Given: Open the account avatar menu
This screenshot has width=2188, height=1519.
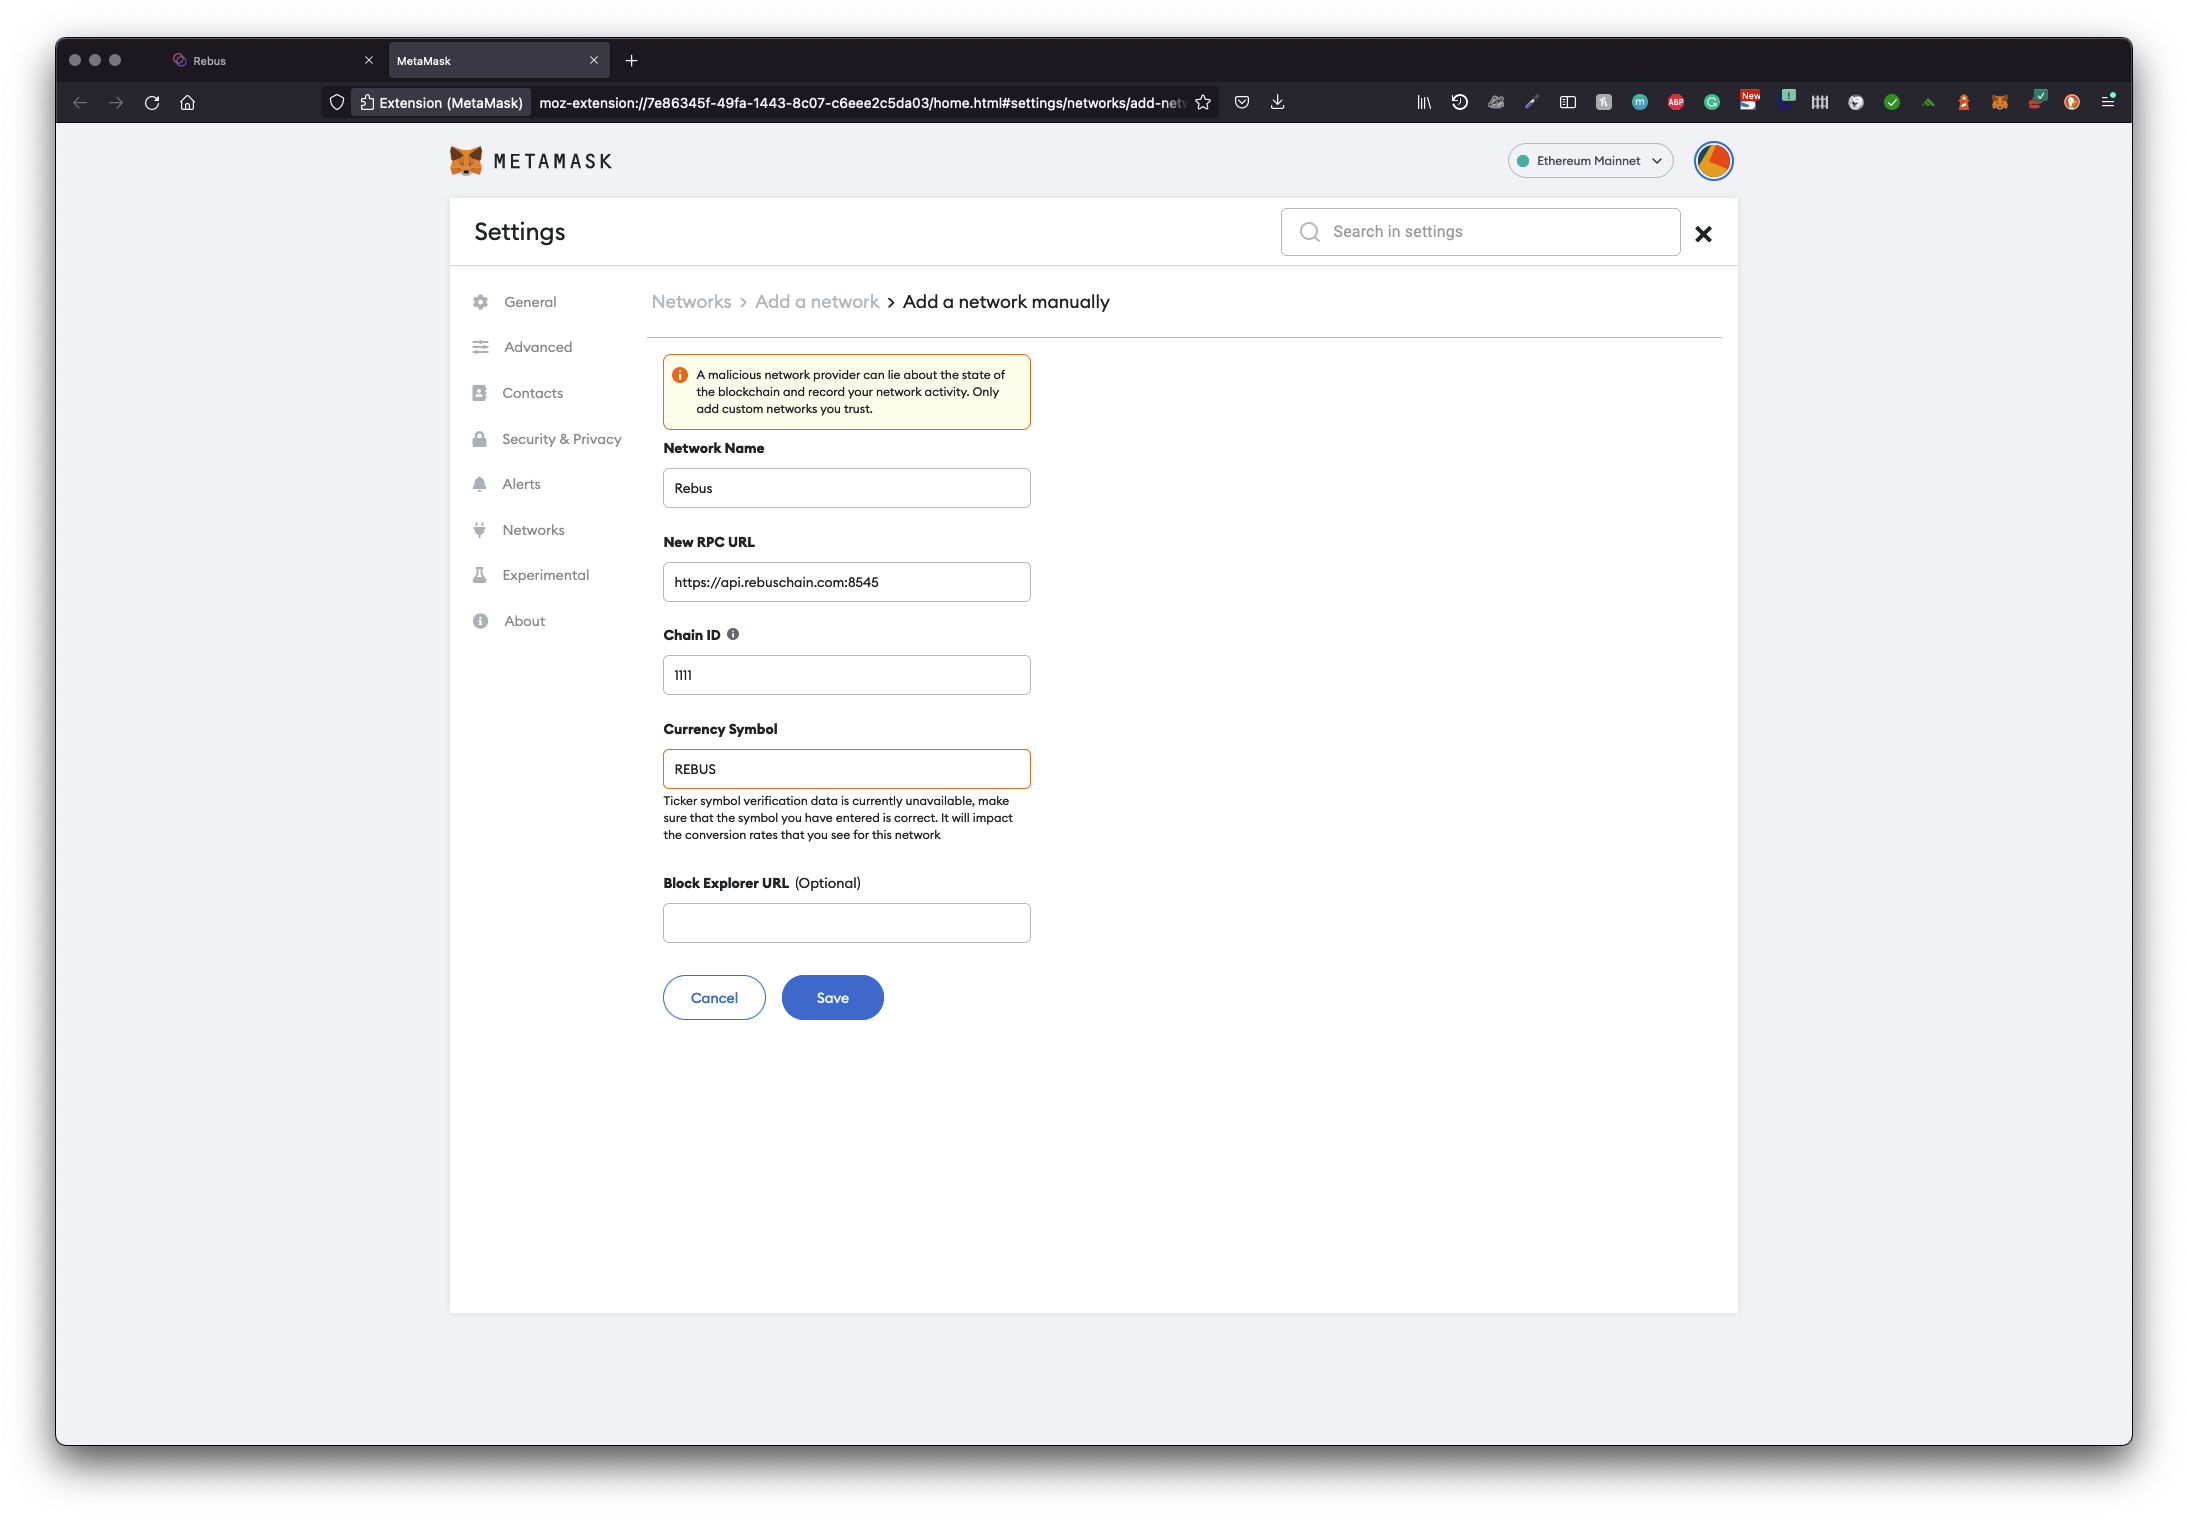Looking at the screenshot, I should coord(1713,161).
